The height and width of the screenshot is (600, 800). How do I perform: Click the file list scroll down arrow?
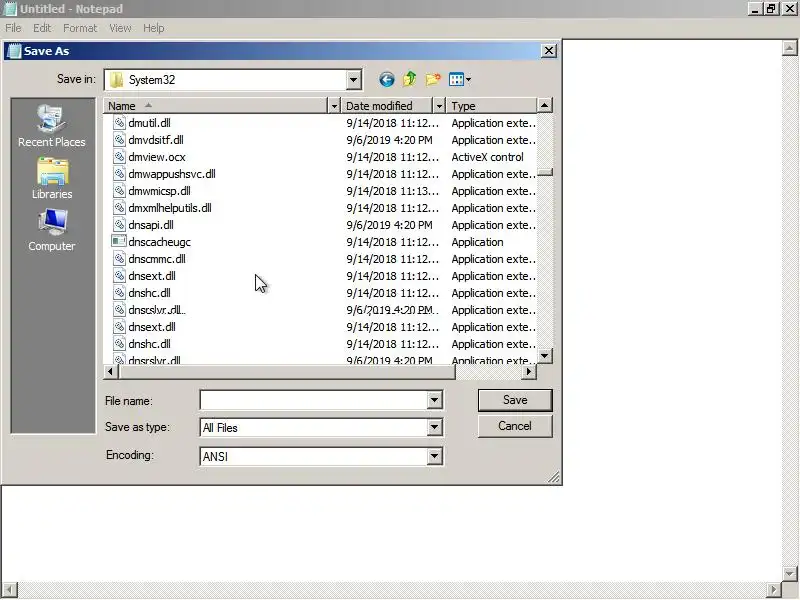(x=544, y=356)
